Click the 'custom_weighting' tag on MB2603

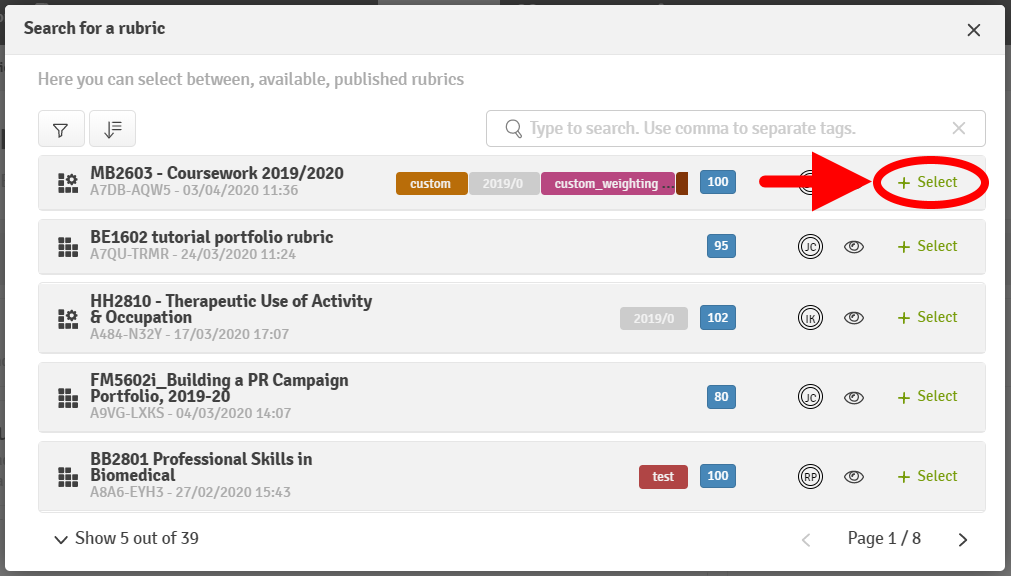607,184
